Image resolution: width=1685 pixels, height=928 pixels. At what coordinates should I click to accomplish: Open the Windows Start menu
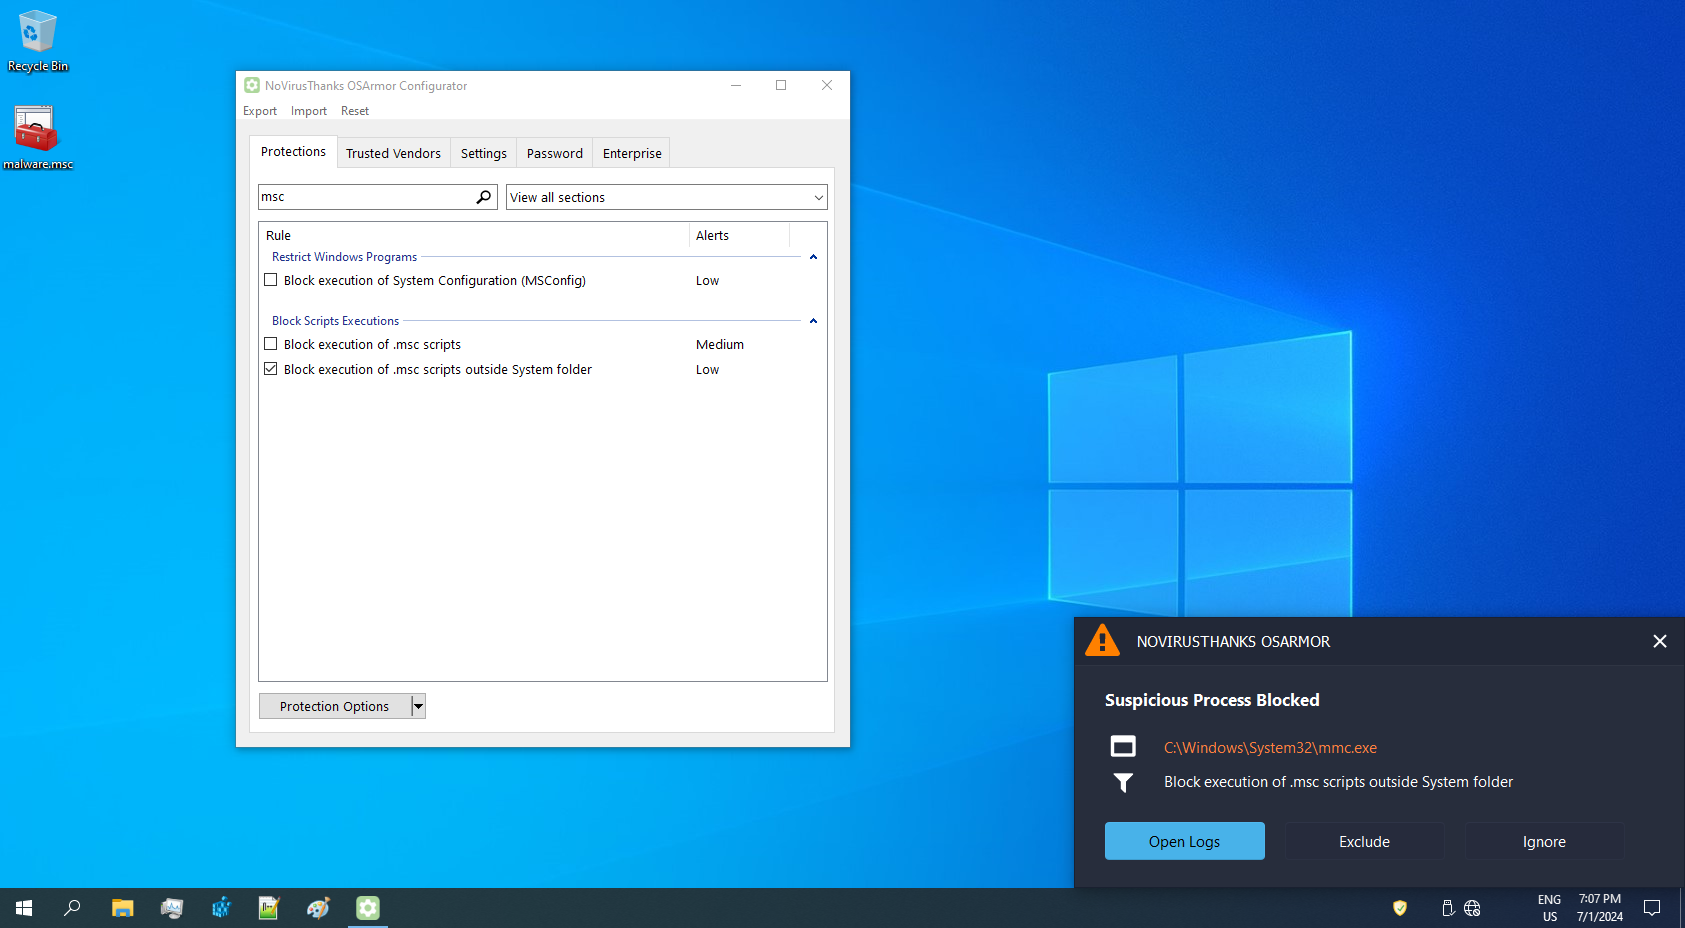pyautogui.click(x=24, y=908)
